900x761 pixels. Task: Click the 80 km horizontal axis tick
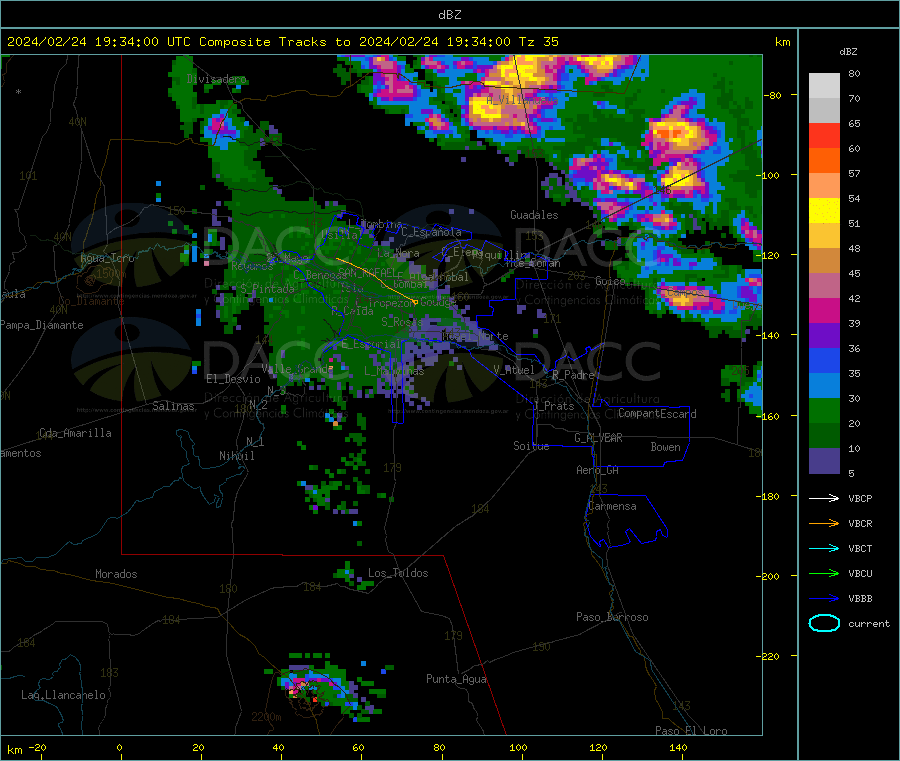[x=439, y=748]
